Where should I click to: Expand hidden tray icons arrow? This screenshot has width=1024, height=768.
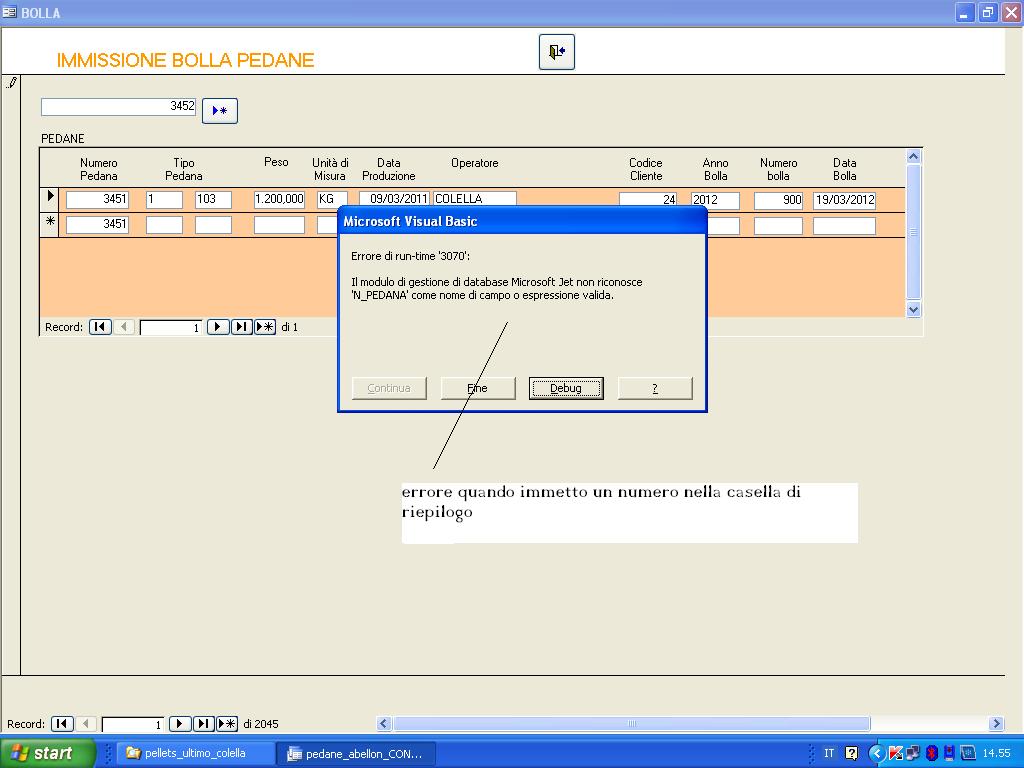pyautogui.click(x=876, y=753)
